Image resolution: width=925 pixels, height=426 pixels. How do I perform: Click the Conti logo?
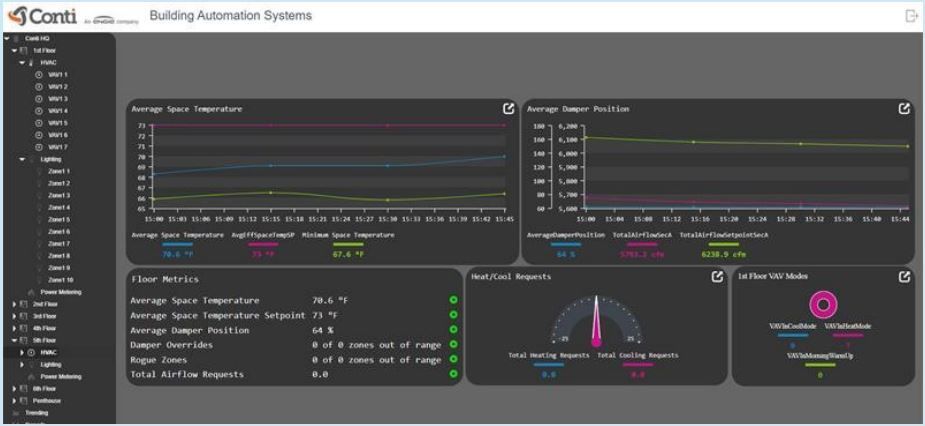tap(42, 16)
